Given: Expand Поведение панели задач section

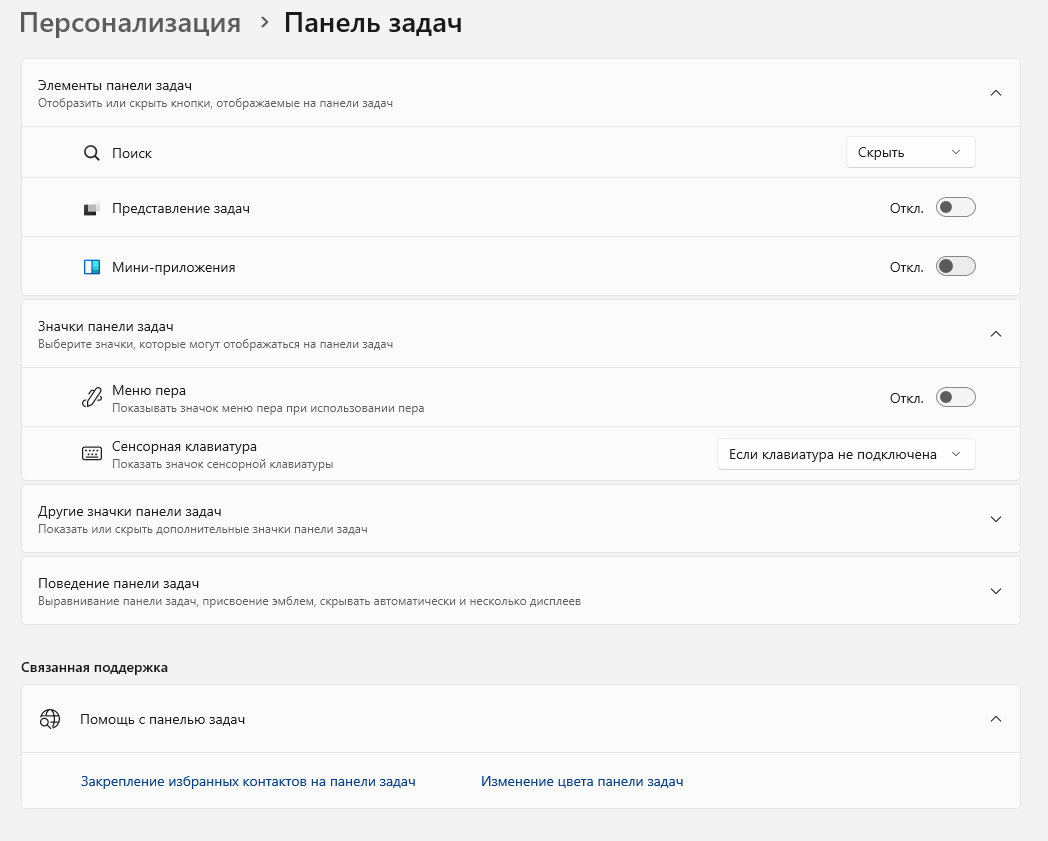Looking at the screenshot, I should point(995,592).
